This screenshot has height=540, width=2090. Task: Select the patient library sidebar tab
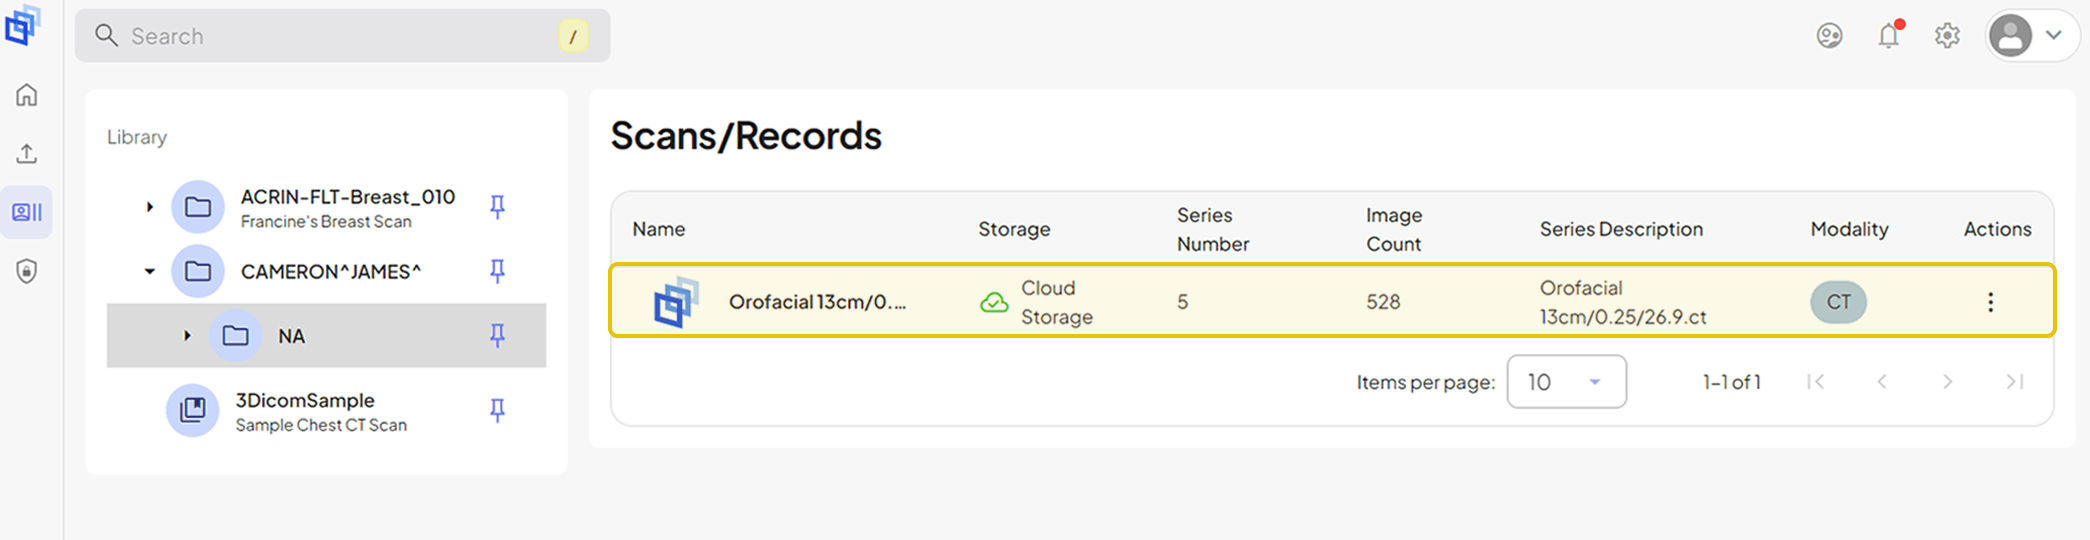27,212
